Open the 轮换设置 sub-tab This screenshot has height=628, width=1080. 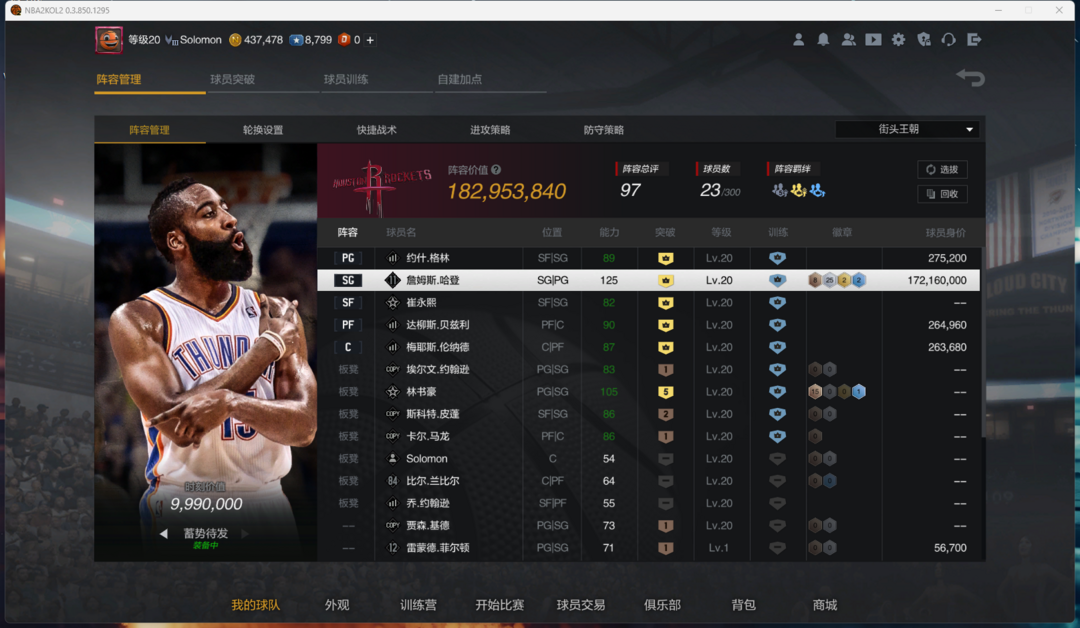pos(263,130)
